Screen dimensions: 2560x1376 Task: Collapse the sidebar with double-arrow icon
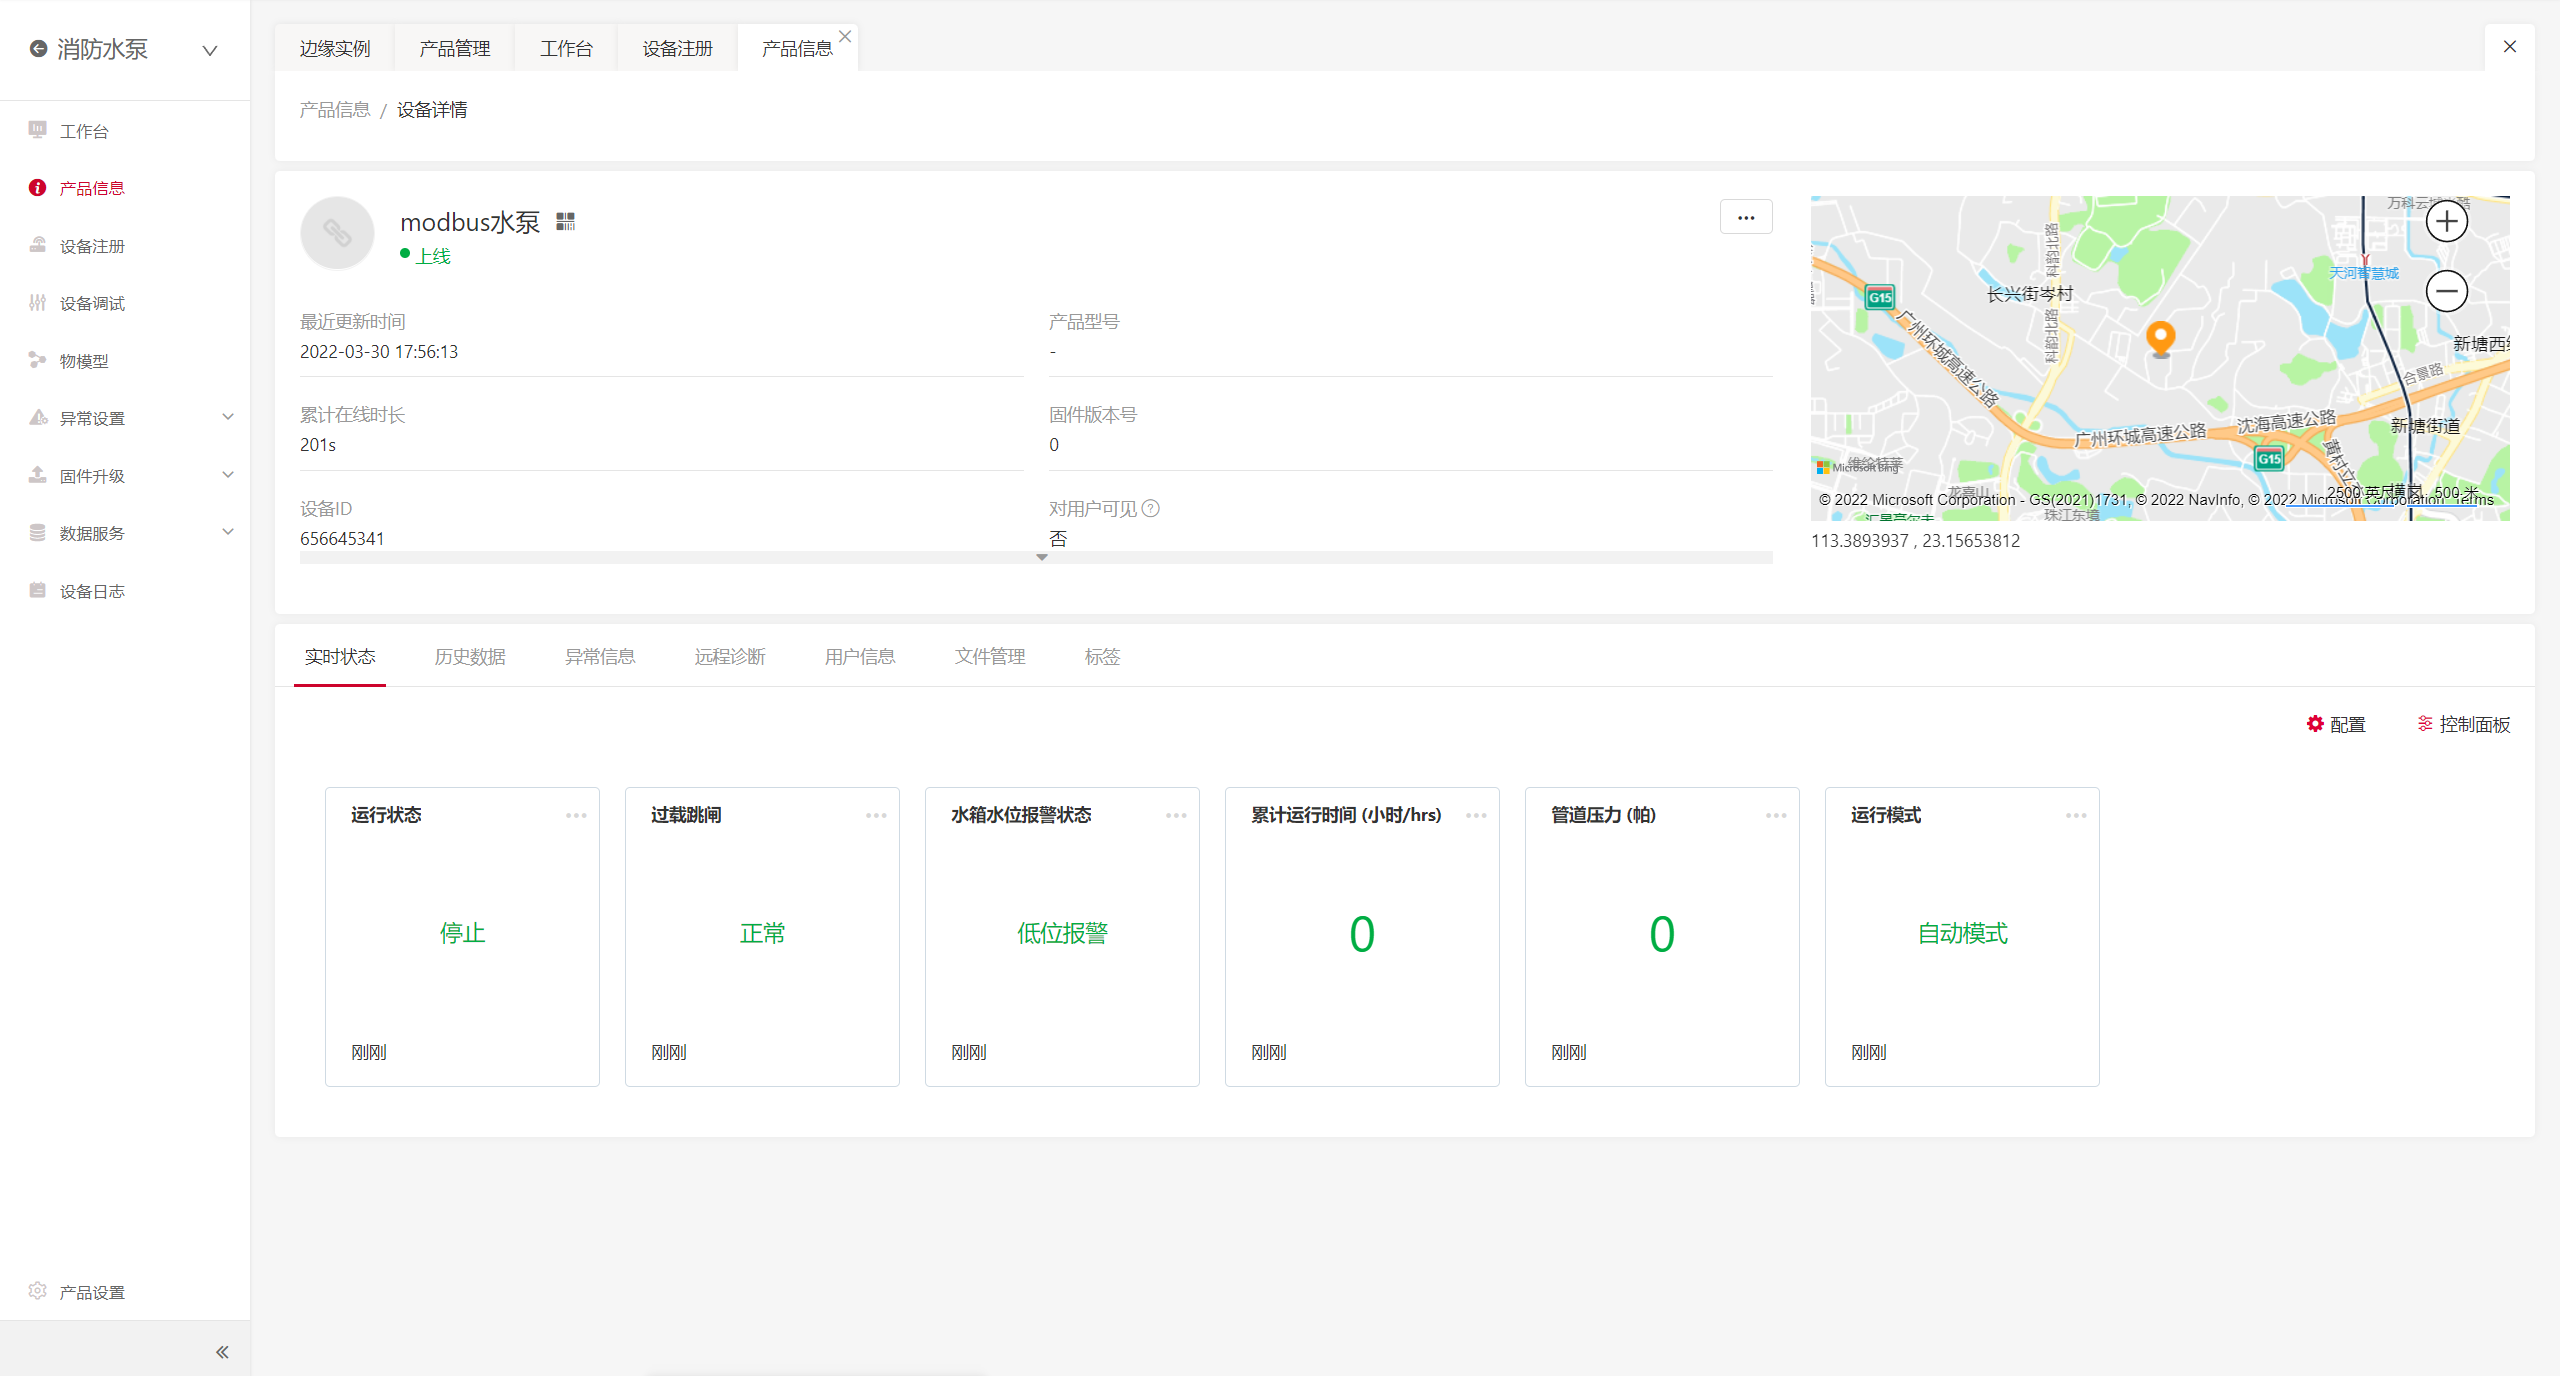[222, 1352]
